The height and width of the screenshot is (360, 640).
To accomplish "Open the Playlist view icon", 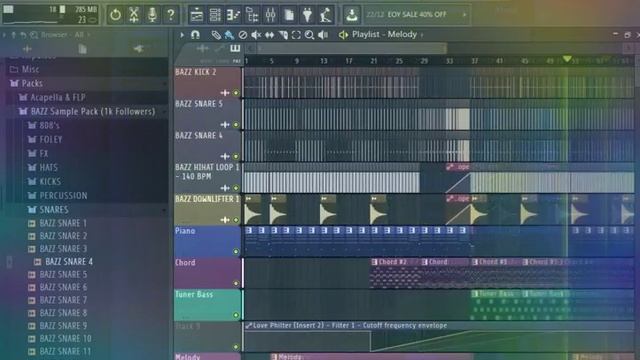I will pyautogui.click(x=197, y=15).
